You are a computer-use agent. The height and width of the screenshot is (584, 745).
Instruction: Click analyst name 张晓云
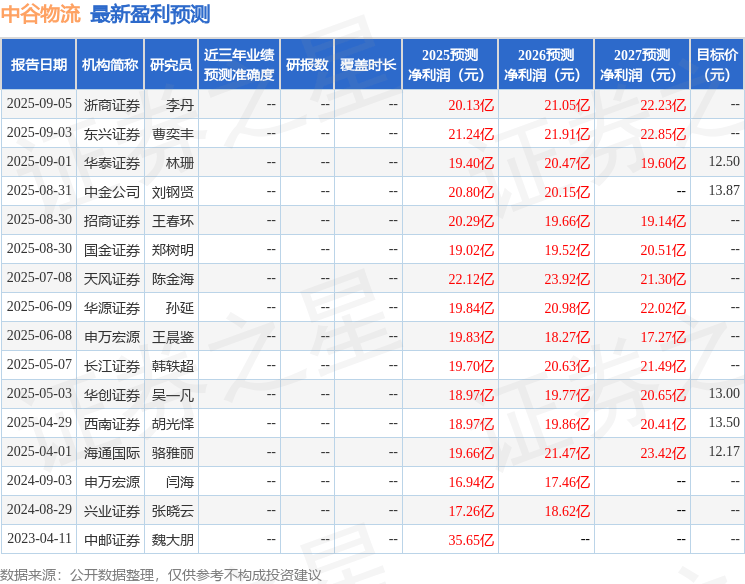pos(172,511)
